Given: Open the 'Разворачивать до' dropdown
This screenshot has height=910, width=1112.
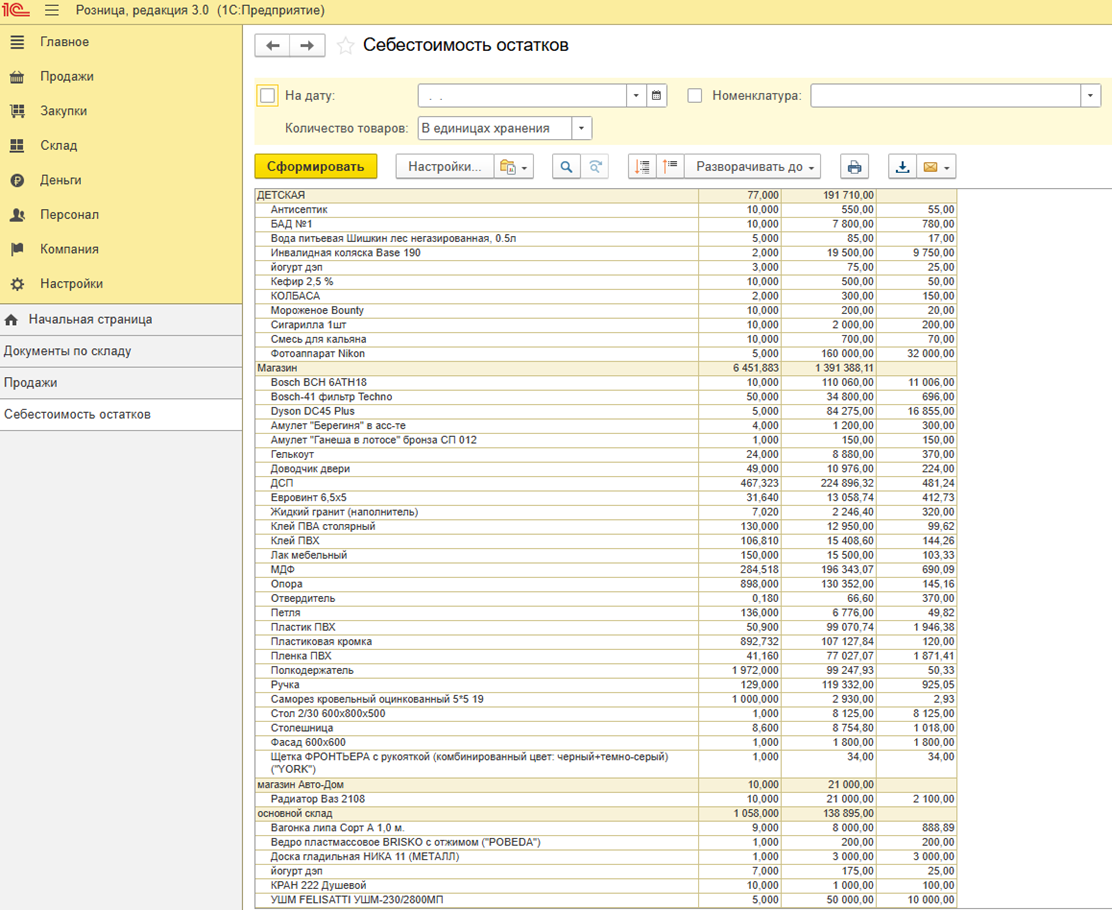Looking at the screenshot, I should [x=755, y=167].
